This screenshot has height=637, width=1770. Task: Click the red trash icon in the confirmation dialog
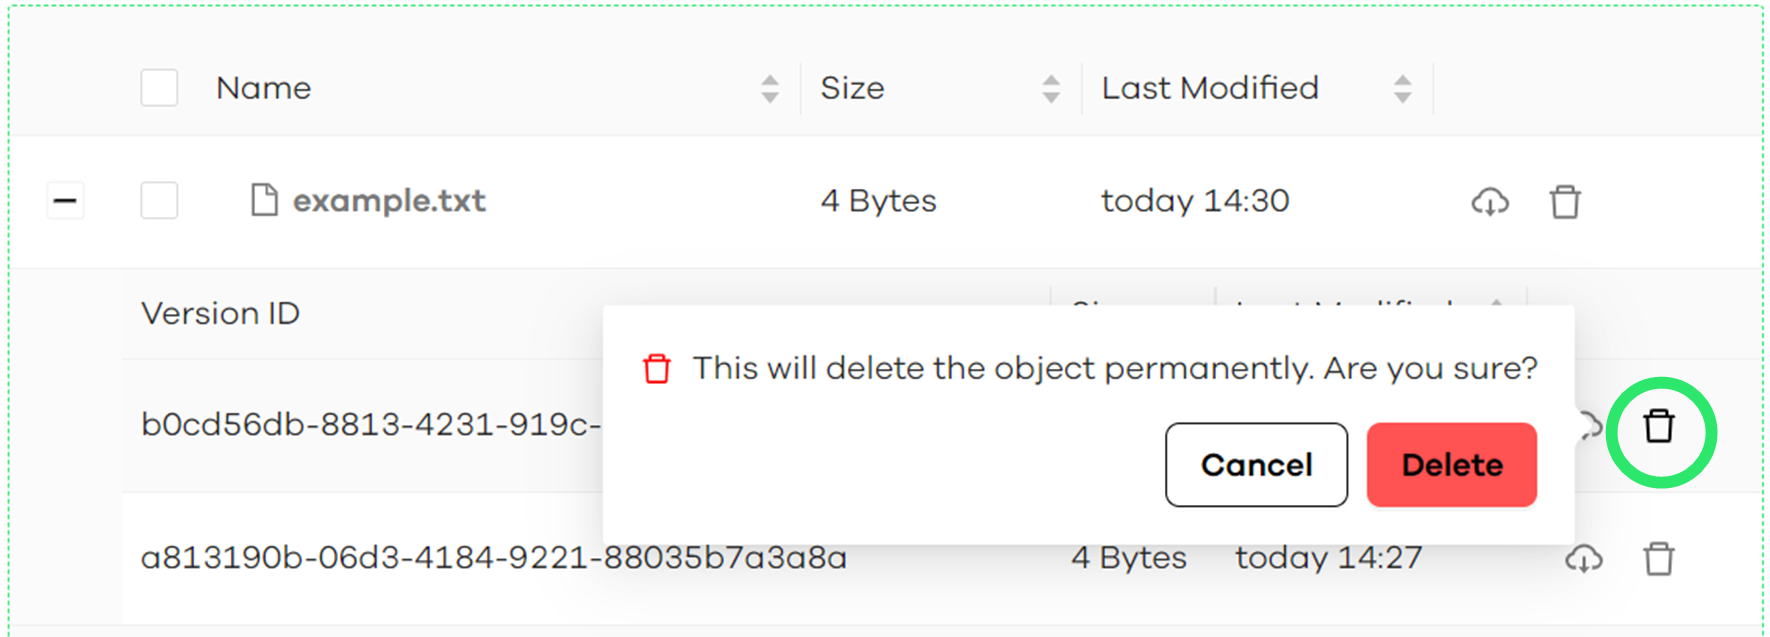pos(657,369)
